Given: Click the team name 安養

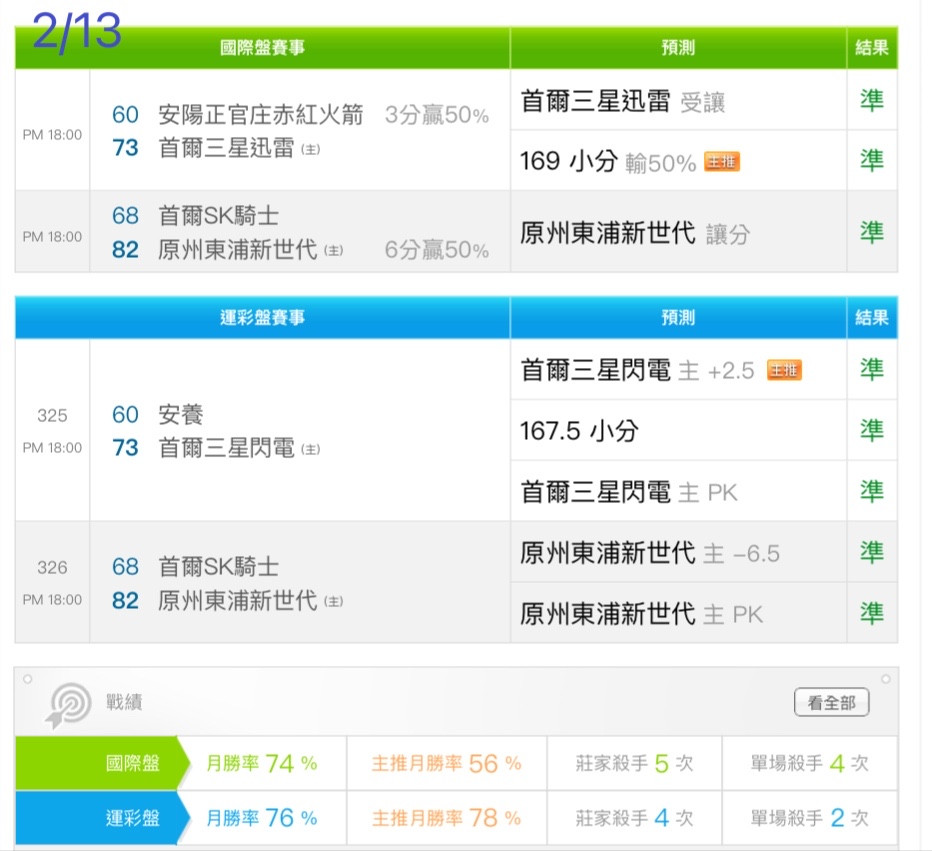Looking at the screenshot, I should (181, 414).
